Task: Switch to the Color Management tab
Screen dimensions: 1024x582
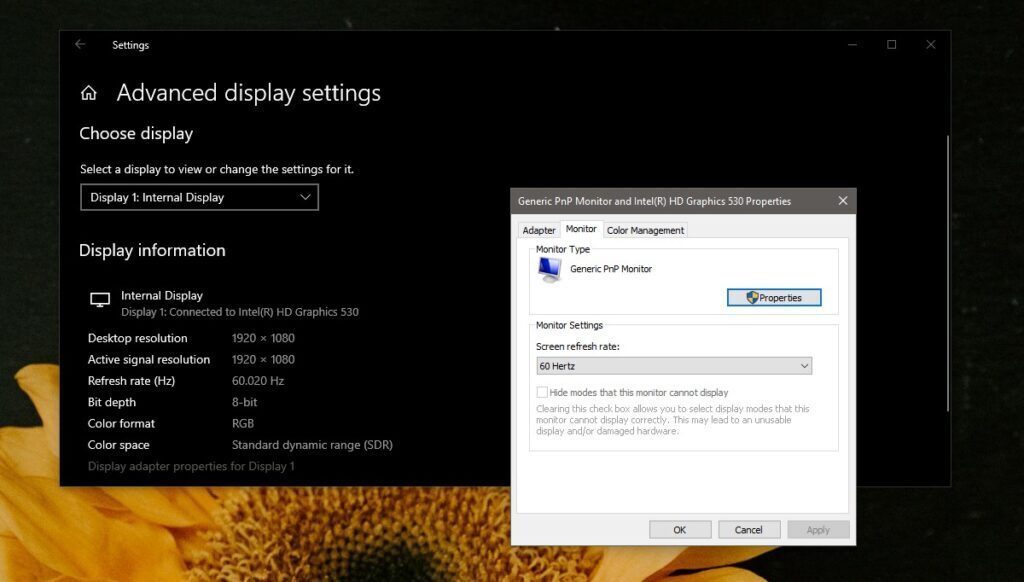Action: tap(645, 230)
